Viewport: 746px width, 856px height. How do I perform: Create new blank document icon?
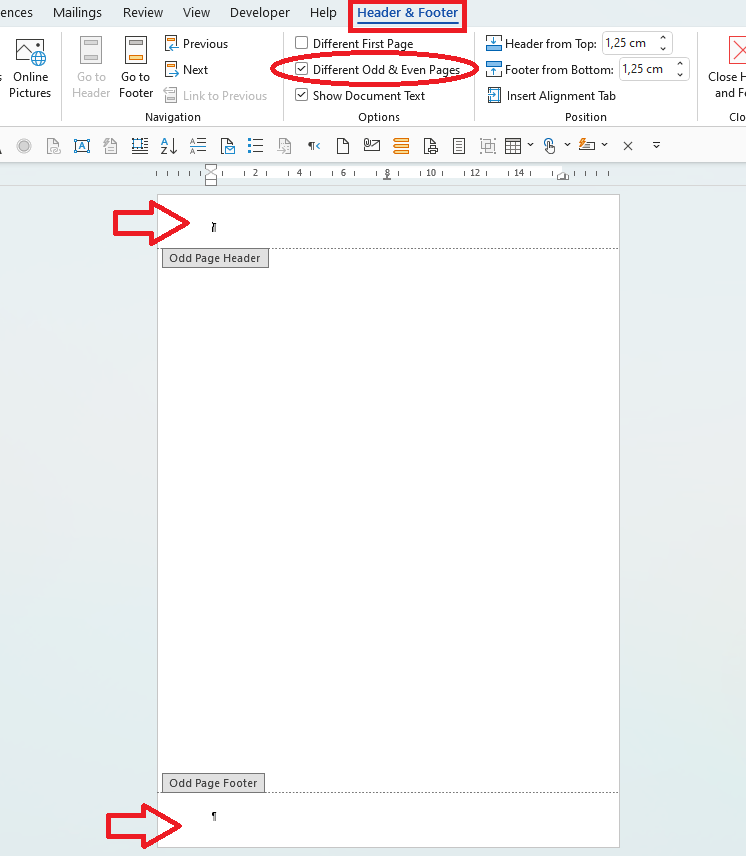tap(343, 146)
